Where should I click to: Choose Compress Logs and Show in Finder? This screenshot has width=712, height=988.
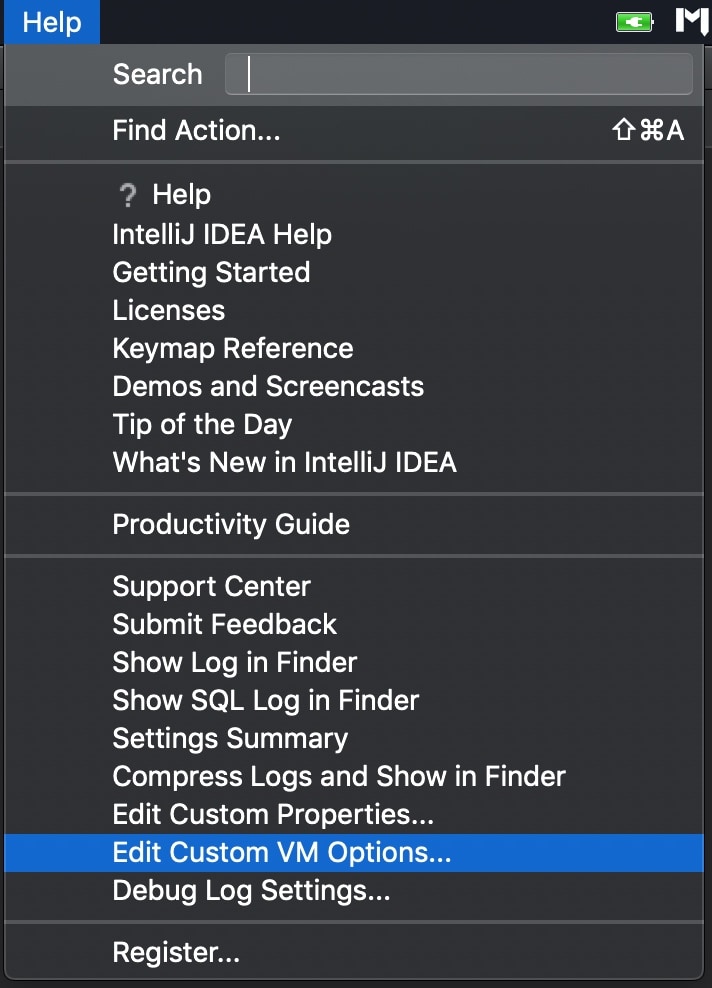pyautogui.click(x=339, y=776)
